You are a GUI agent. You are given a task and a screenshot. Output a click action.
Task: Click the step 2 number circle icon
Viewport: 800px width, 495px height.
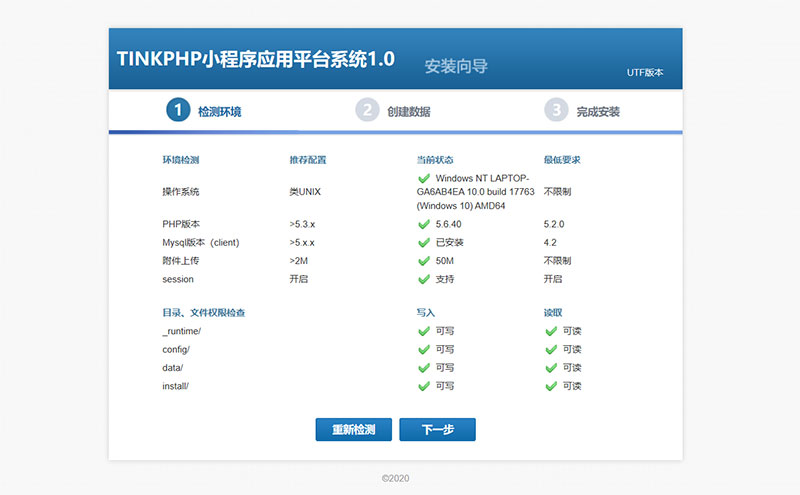367,110
